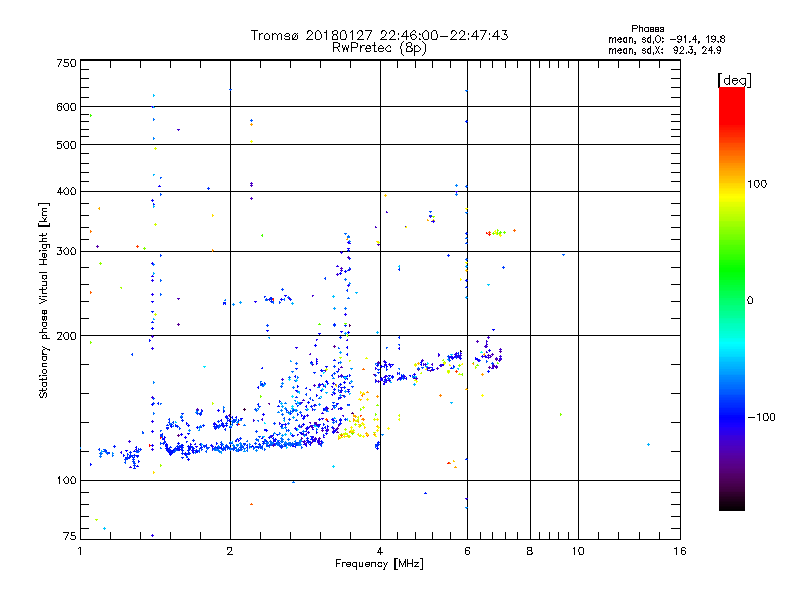Click the '[deg]' colorbar unit label

(x=734, y=80)
